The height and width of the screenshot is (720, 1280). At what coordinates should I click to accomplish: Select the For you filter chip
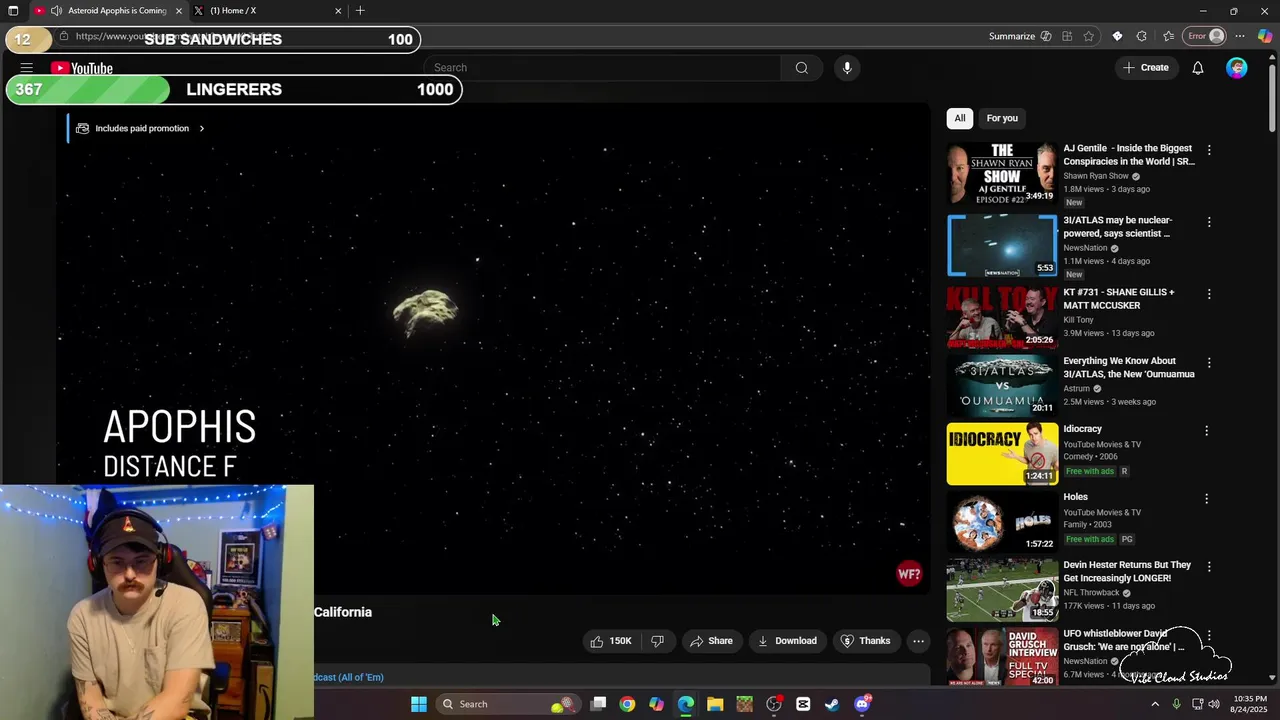click(1002, 118)
